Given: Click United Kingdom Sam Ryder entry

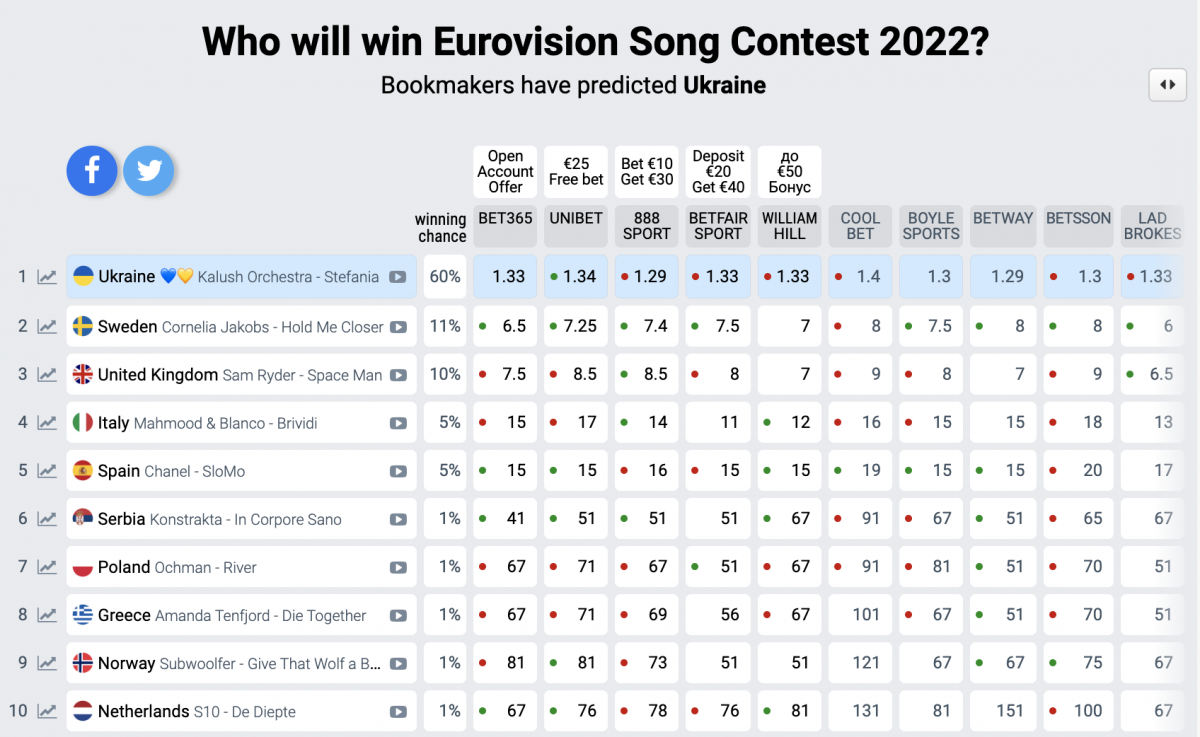Looking at the screenshot, I should 242,375.
